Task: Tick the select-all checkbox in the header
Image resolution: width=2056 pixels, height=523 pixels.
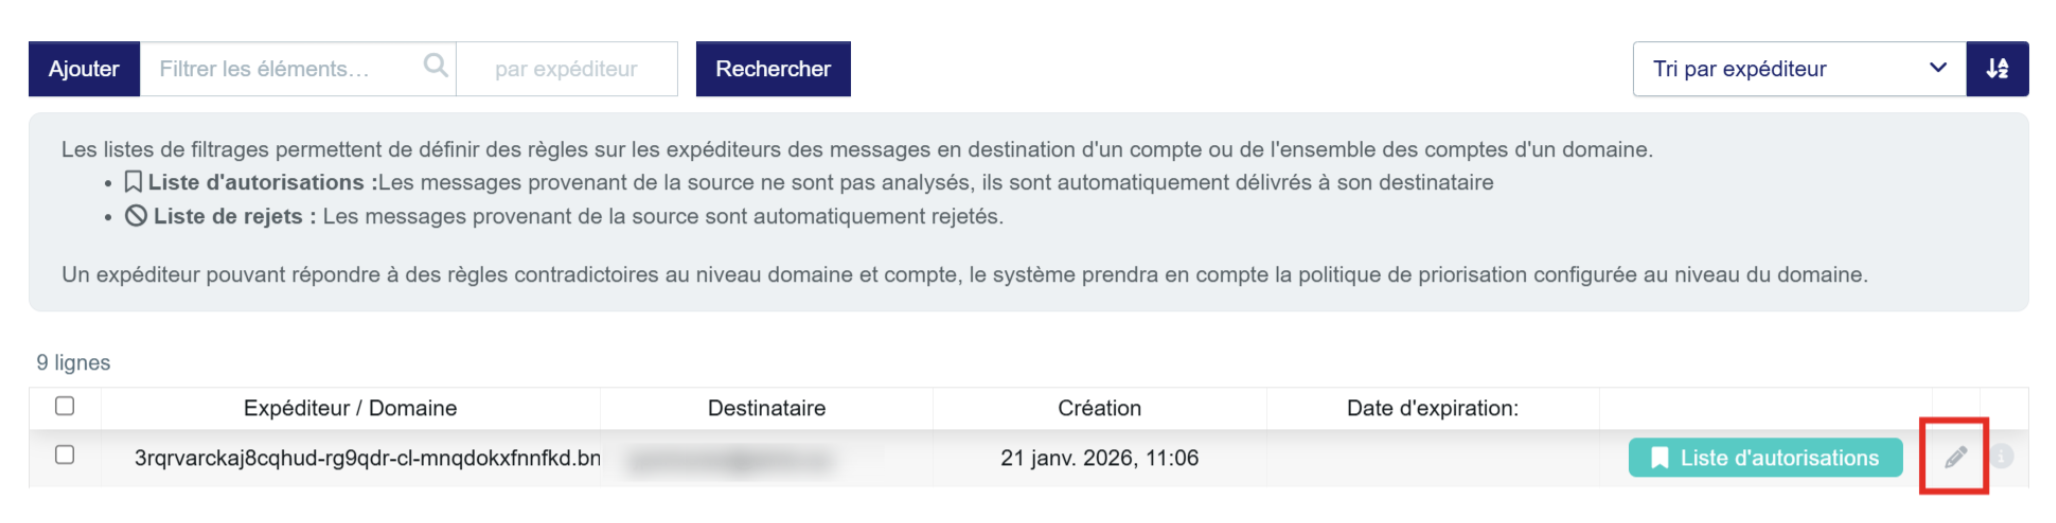Action: tap(65, 406)
